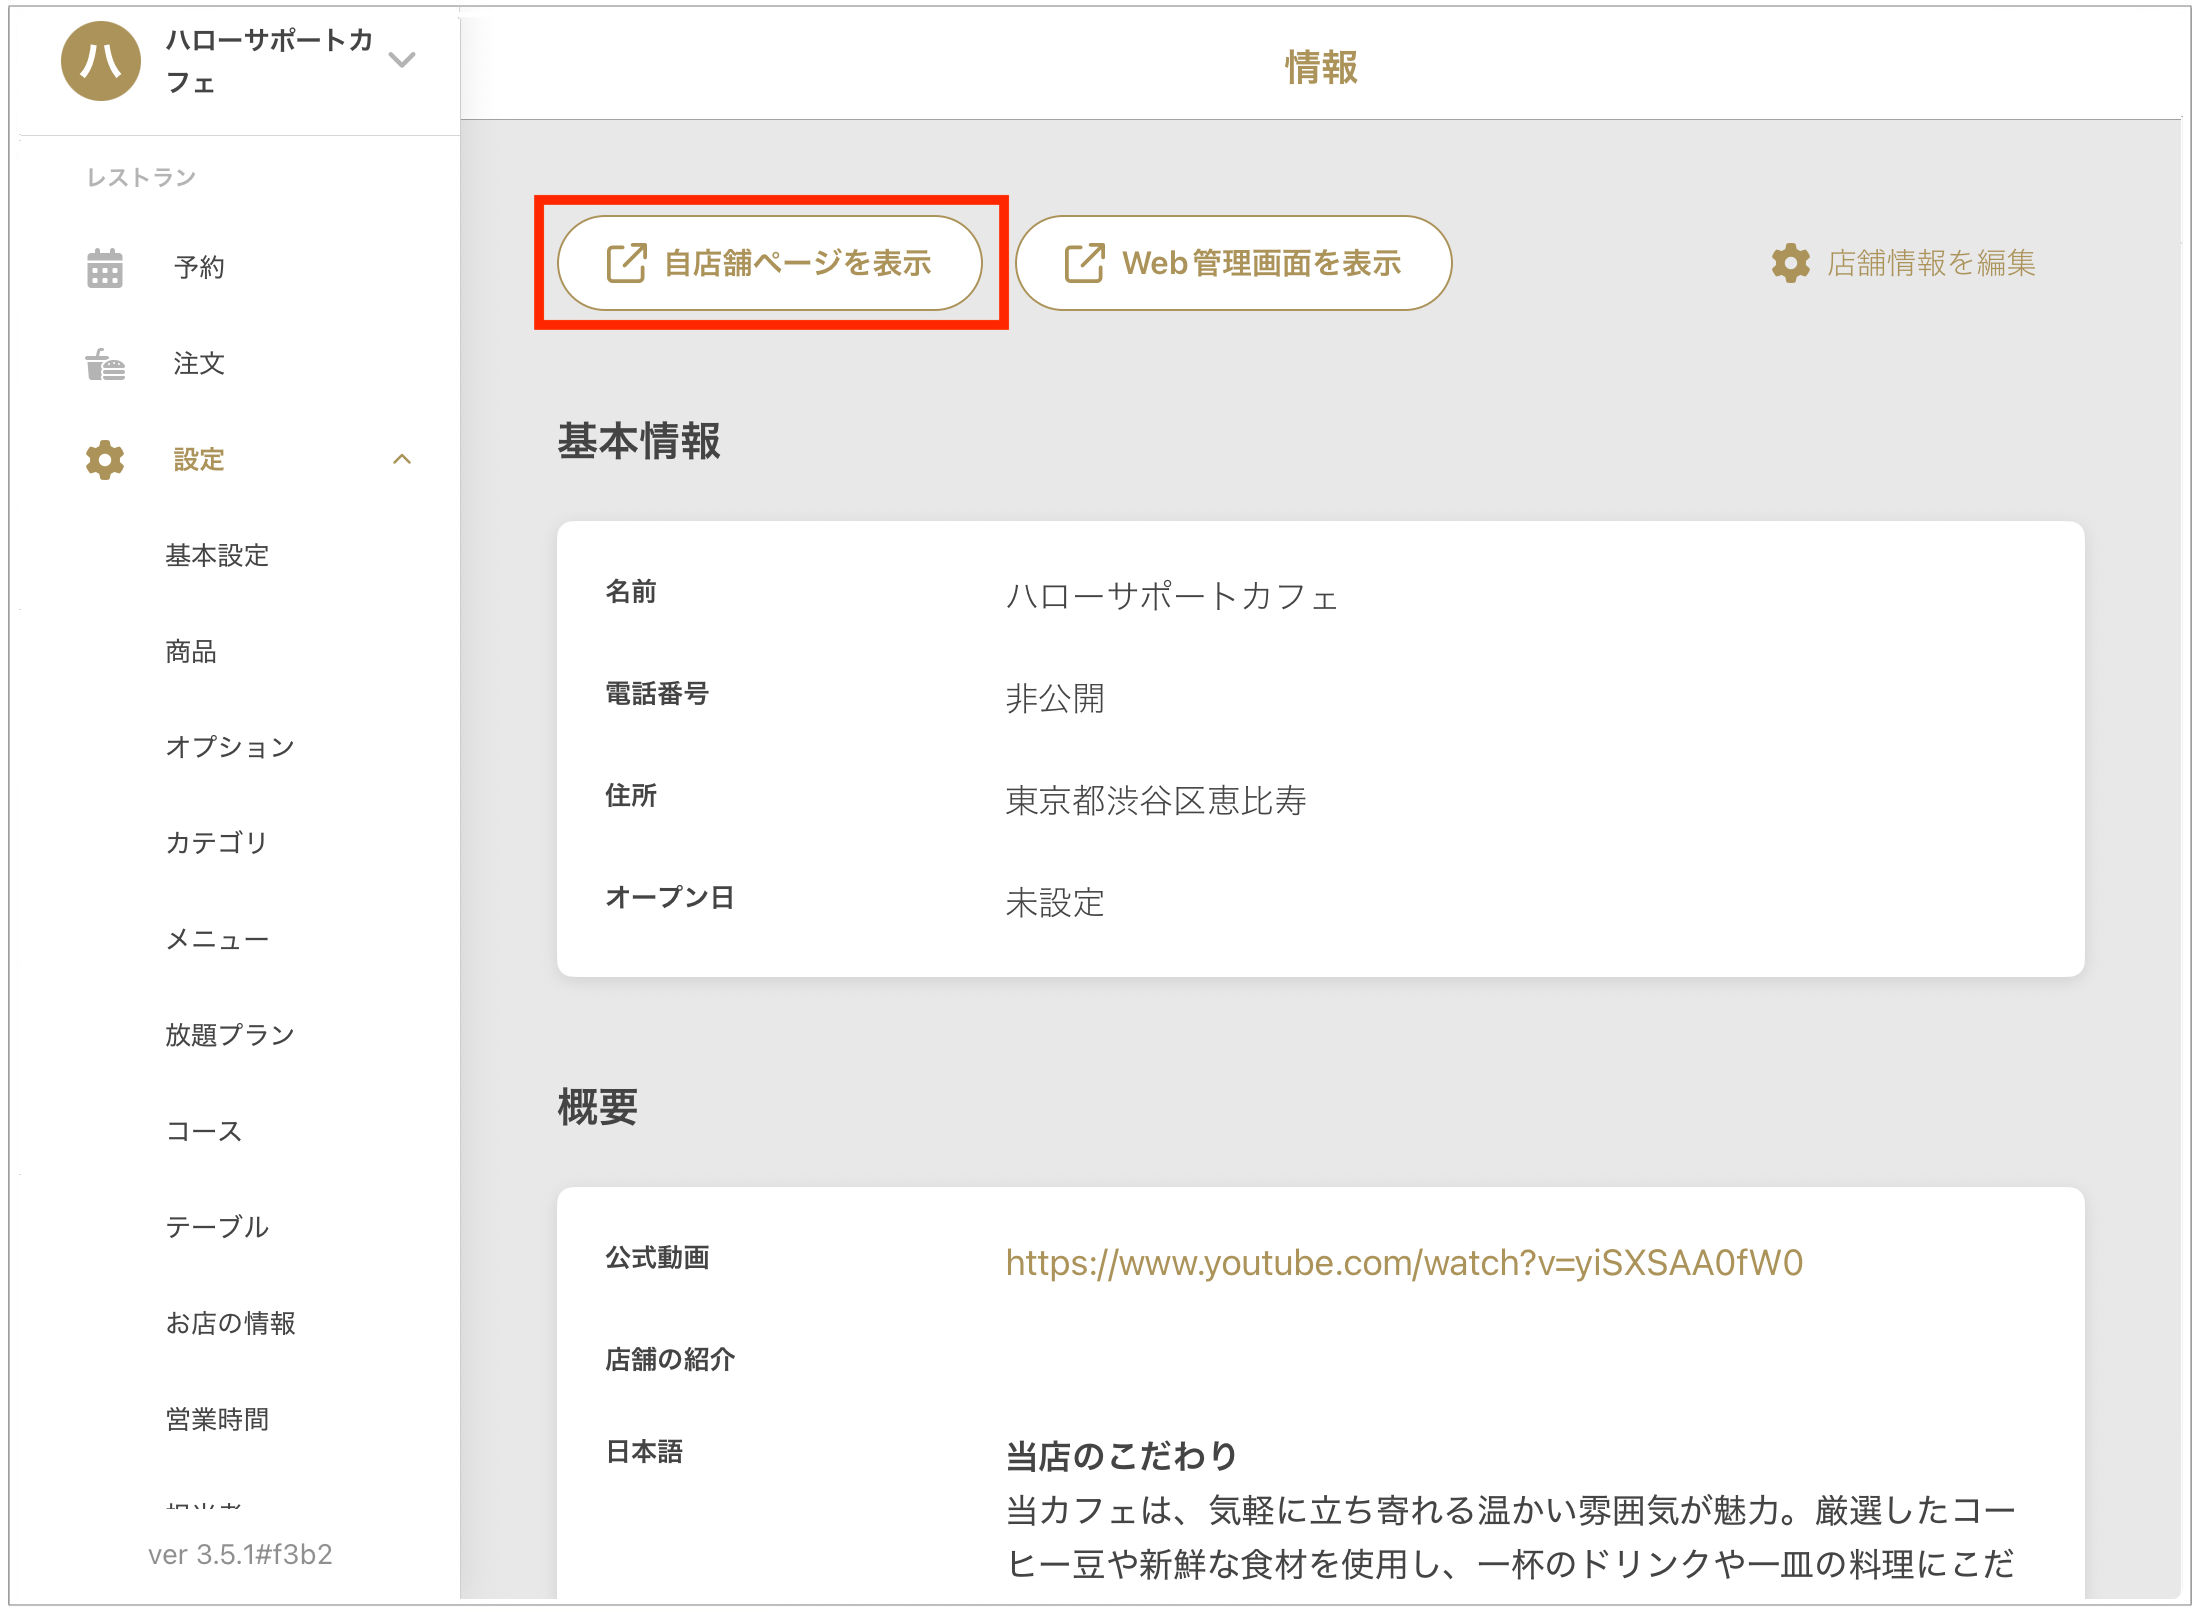This screenshot has width=2198, height=1612.
Task: Click the gear icon beside 設定
Action: (x=104, y=460)
